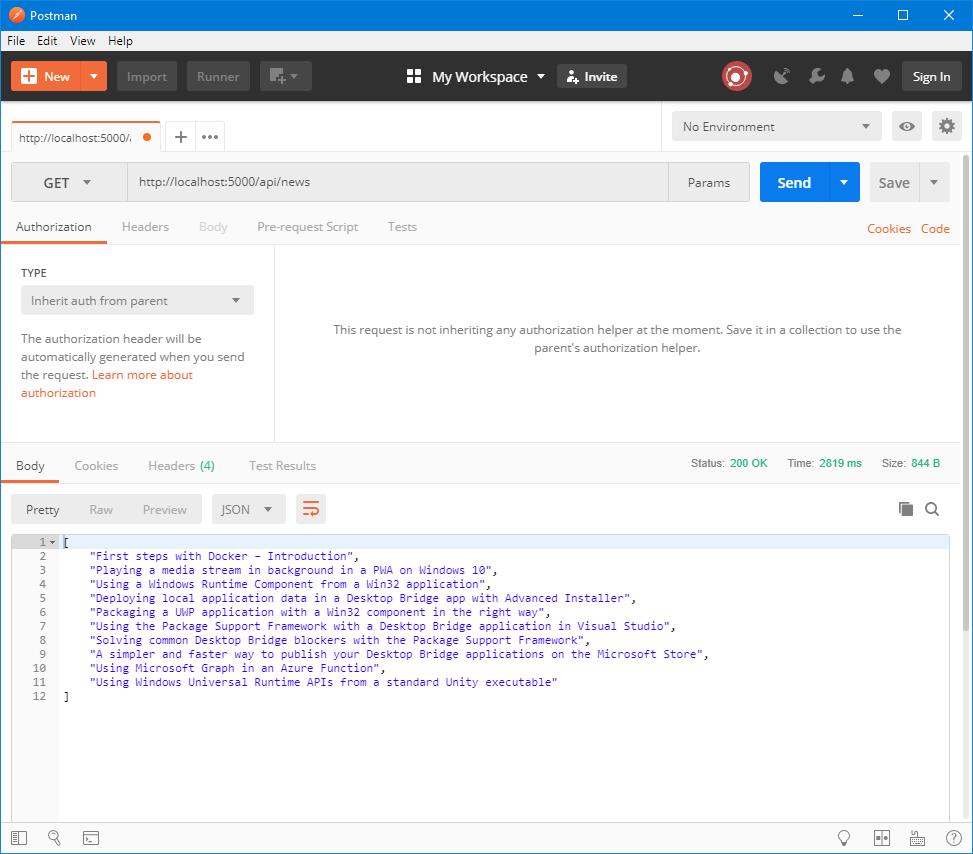This screenshot has width=973, height=854.
Task: Open the interceptor satellite icon
Action: click(782, 76)
